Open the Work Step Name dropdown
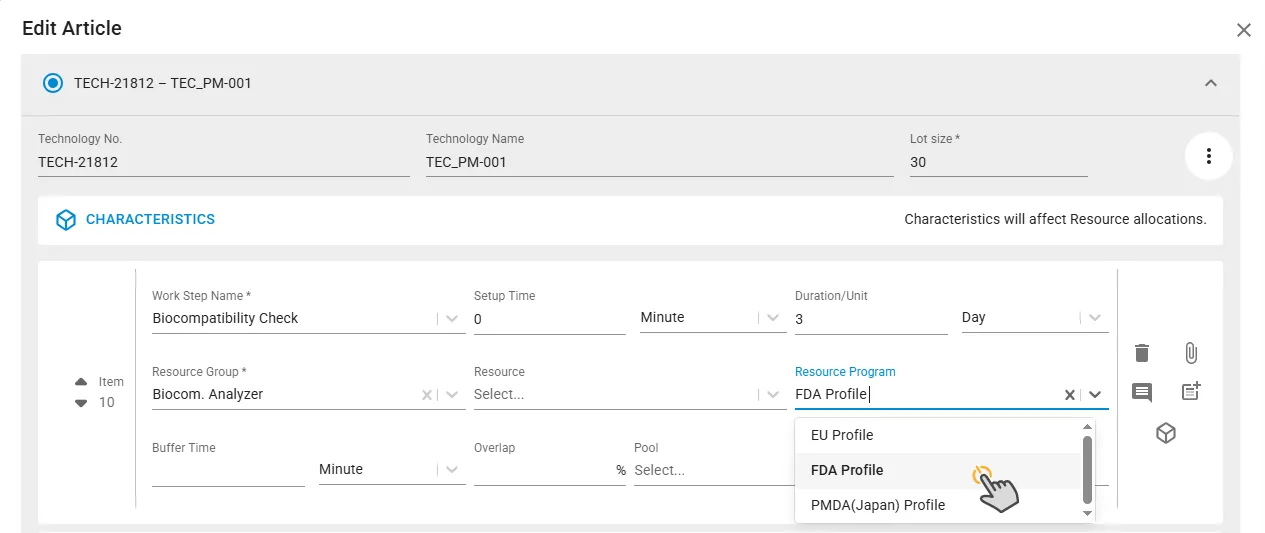 click(x=452, y=318)
